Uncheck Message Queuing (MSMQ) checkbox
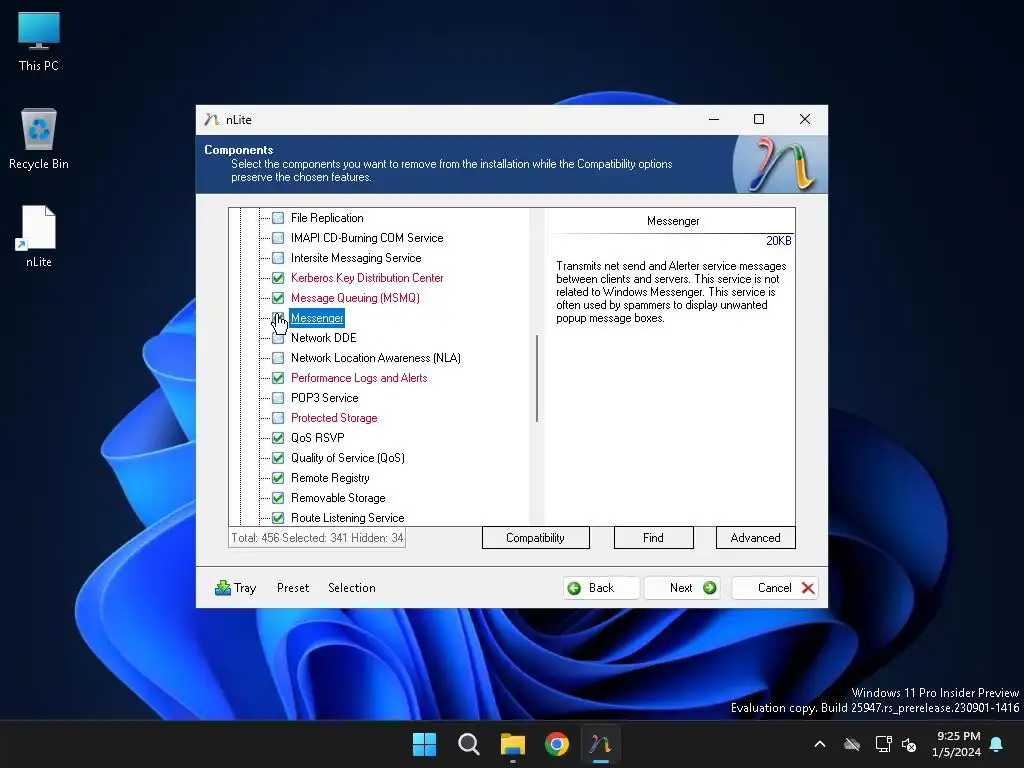1024x768 pixels. point(278,298)
